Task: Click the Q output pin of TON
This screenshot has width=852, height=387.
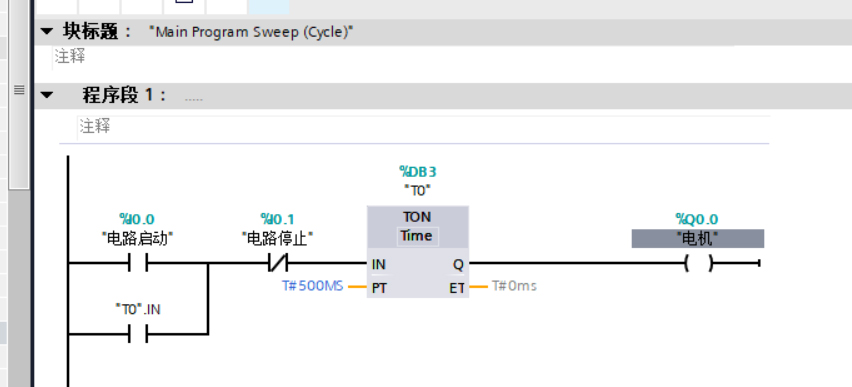Action: (x=458, y=265)
